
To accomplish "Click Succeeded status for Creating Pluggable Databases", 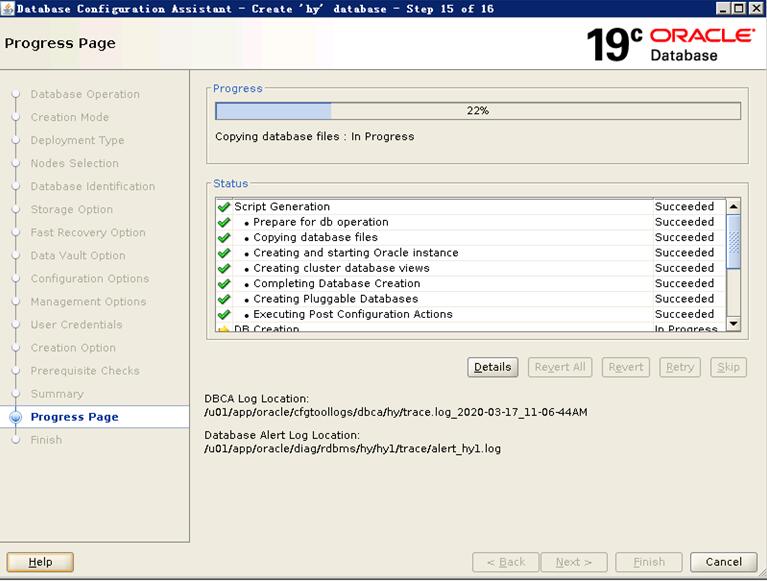I will (x=684, y=299).
